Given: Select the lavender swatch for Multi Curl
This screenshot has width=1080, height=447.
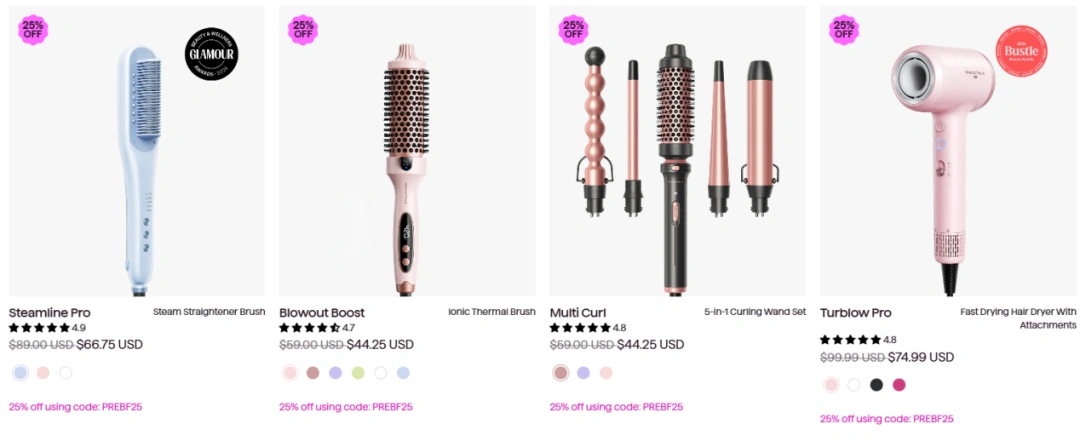Looking at the screenshot, I should (x=583, y=373).
